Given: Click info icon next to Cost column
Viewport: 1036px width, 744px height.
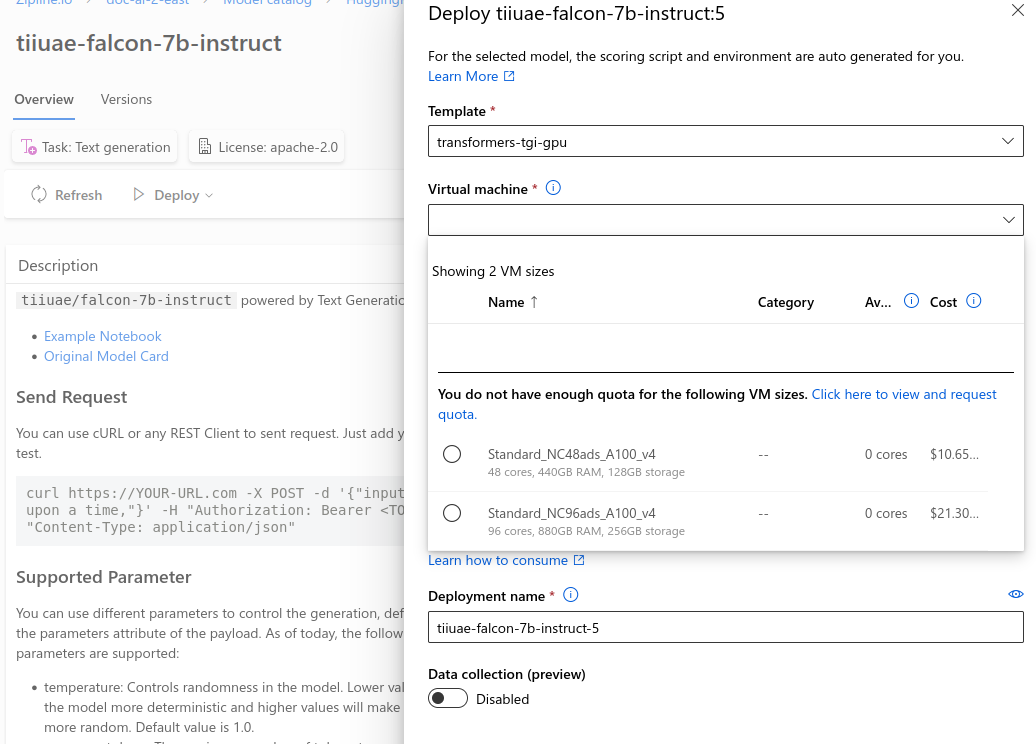Looking at the screenshot, I should coord(973,301).
